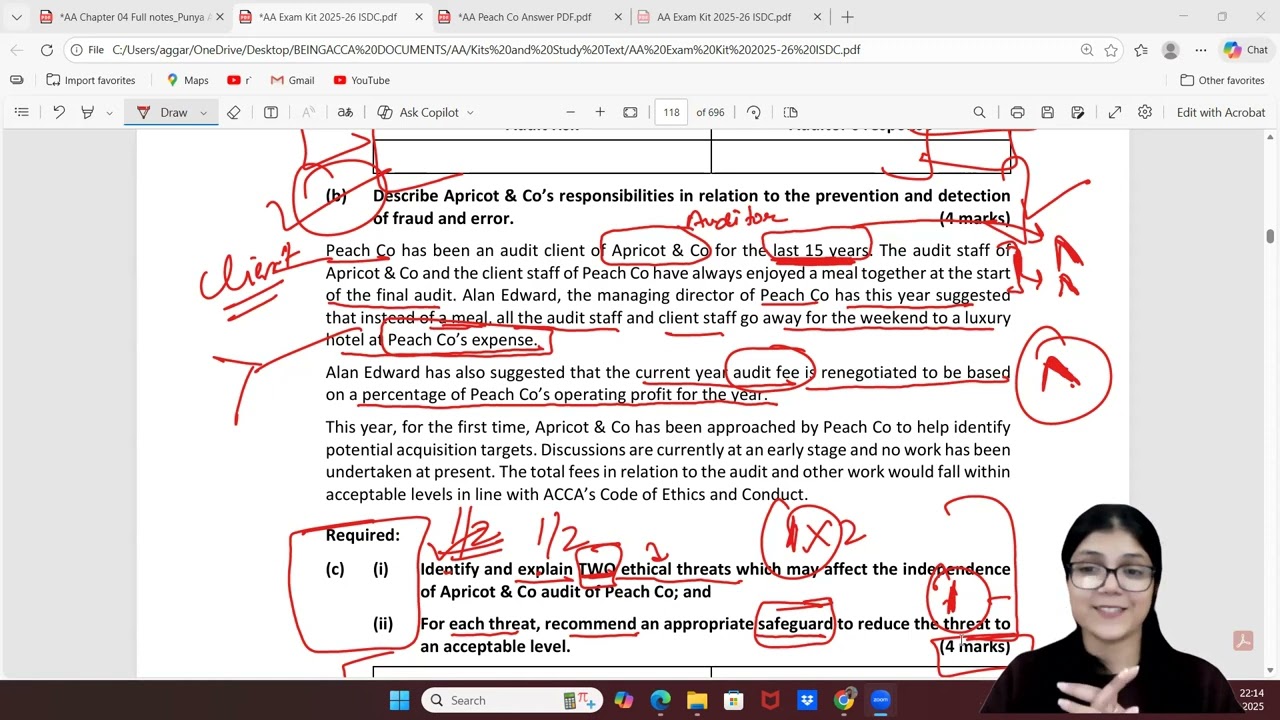Open the Gmail bookmark
This screenshot has height=720, width=1280.
292,80
